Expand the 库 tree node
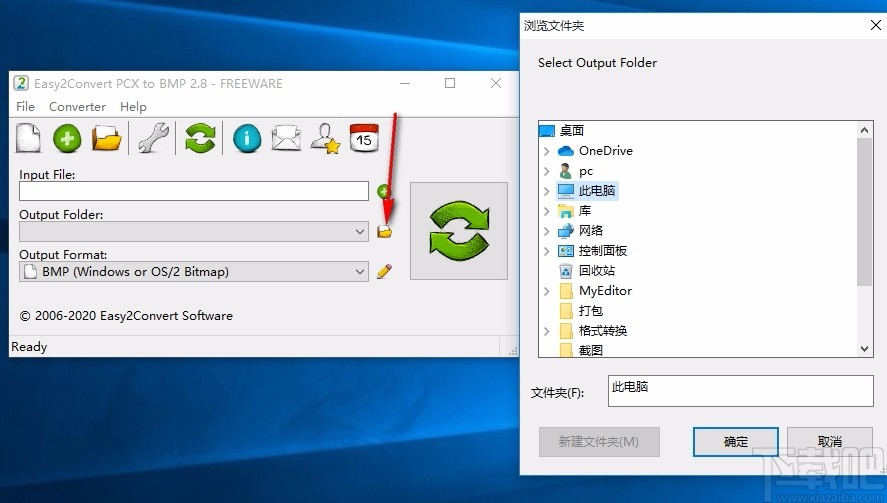 pyautogui.click(x=546, y=211)
